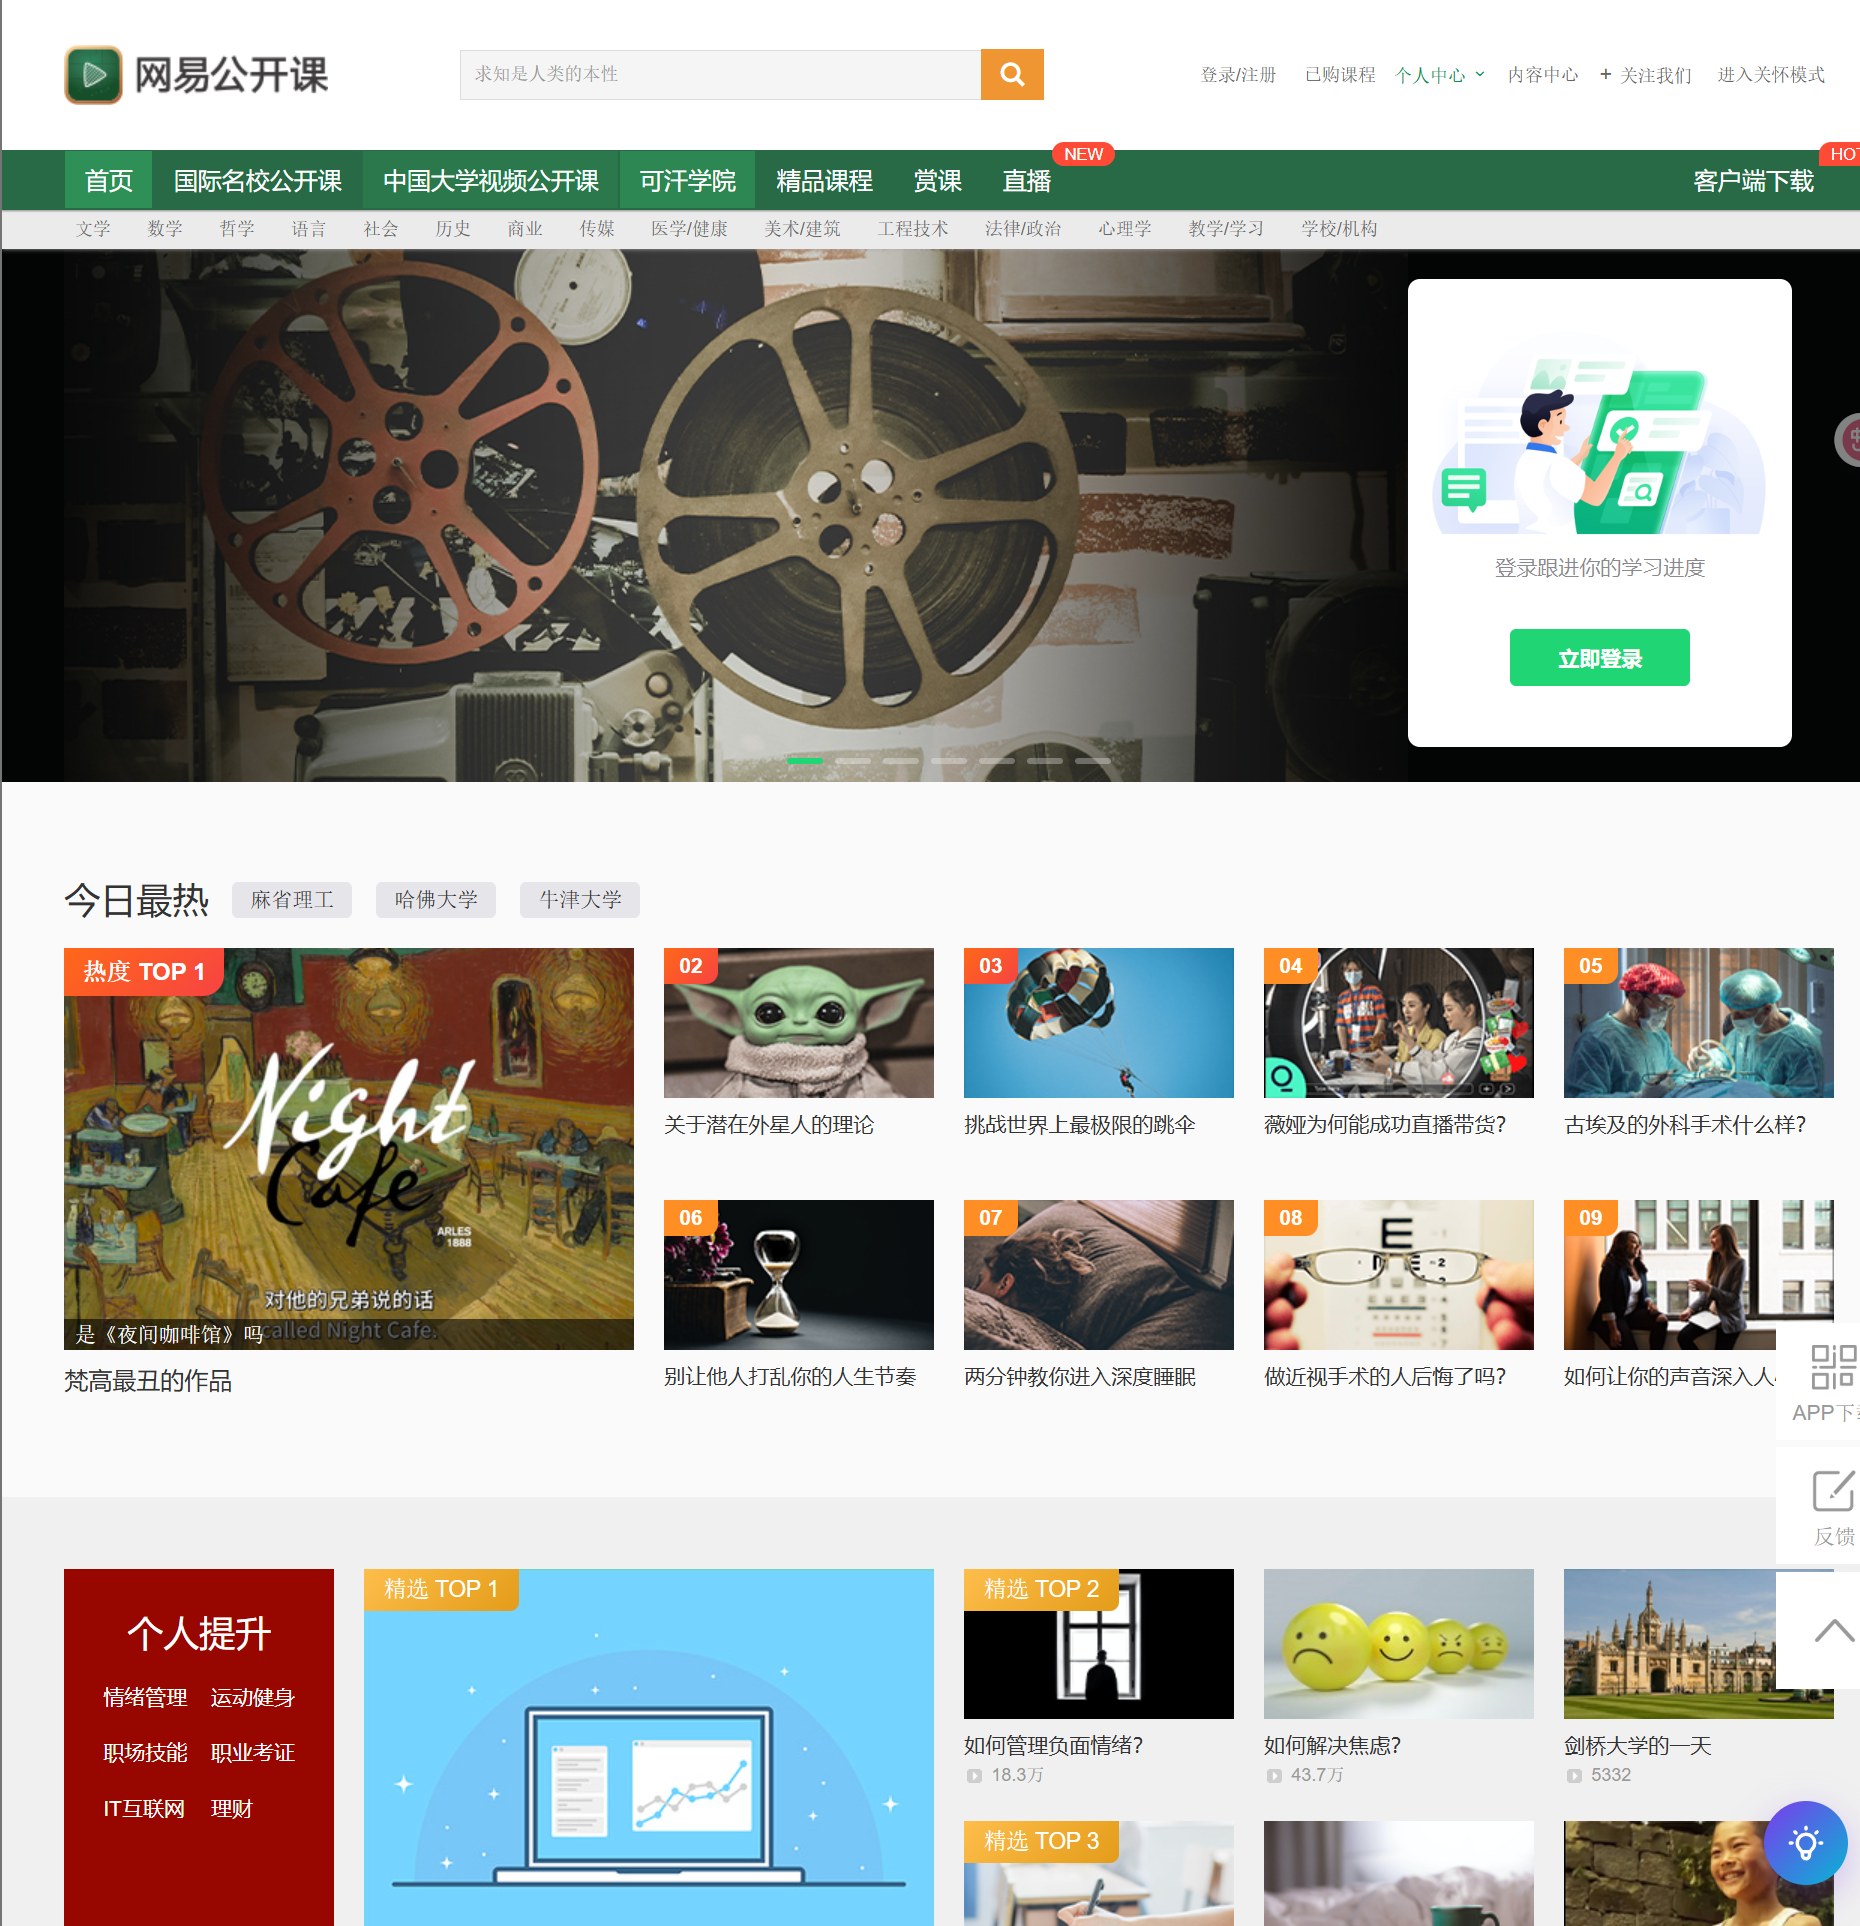Open the 内容中心 link
1860x1926 pixels.
tap(1543, 75)
